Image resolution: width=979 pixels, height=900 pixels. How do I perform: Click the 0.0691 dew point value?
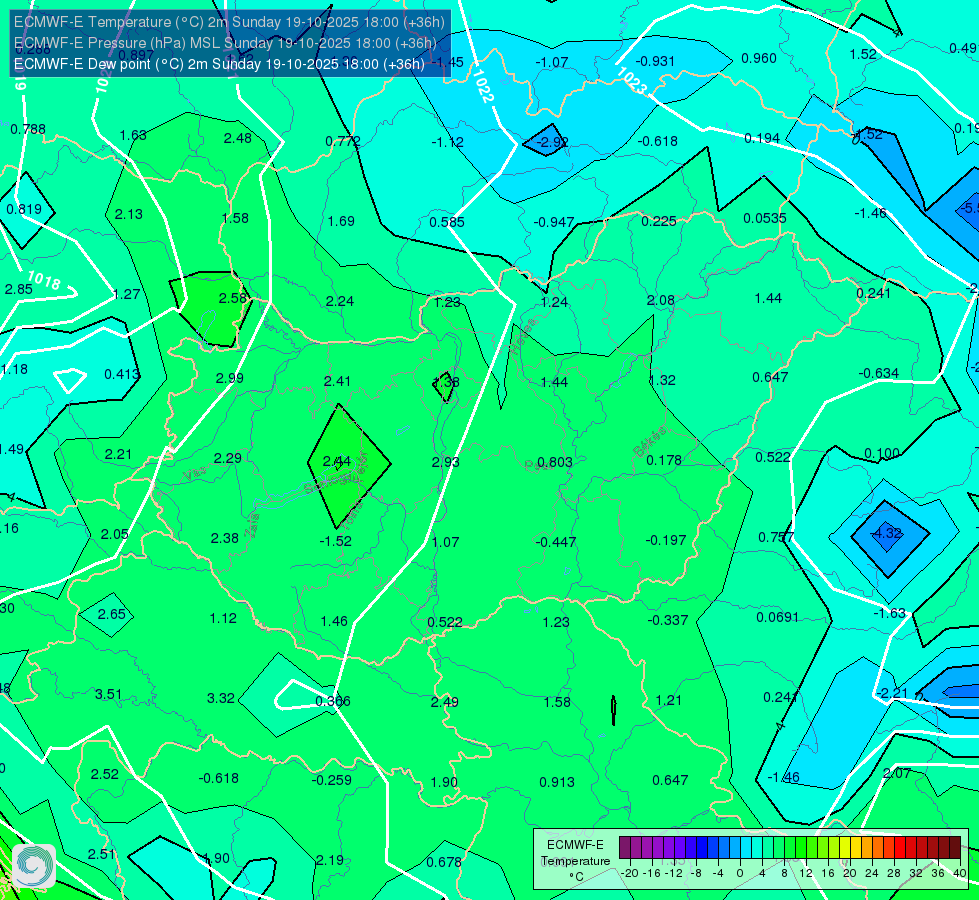click(x=777, y=617)
